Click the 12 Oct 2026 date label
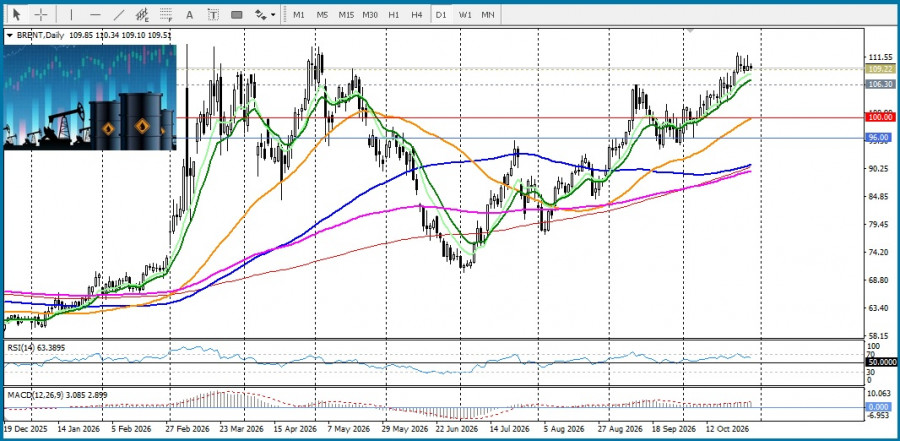Viewport: 900px width, 441px height. (x=727, y=429)
